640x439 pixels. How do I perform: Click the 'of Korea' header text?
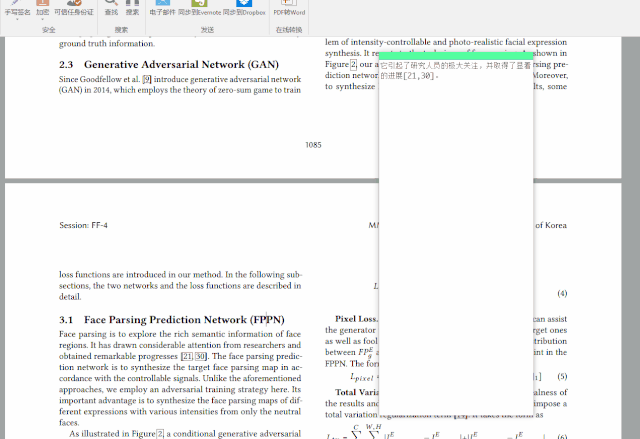click(x=551, y=225)
